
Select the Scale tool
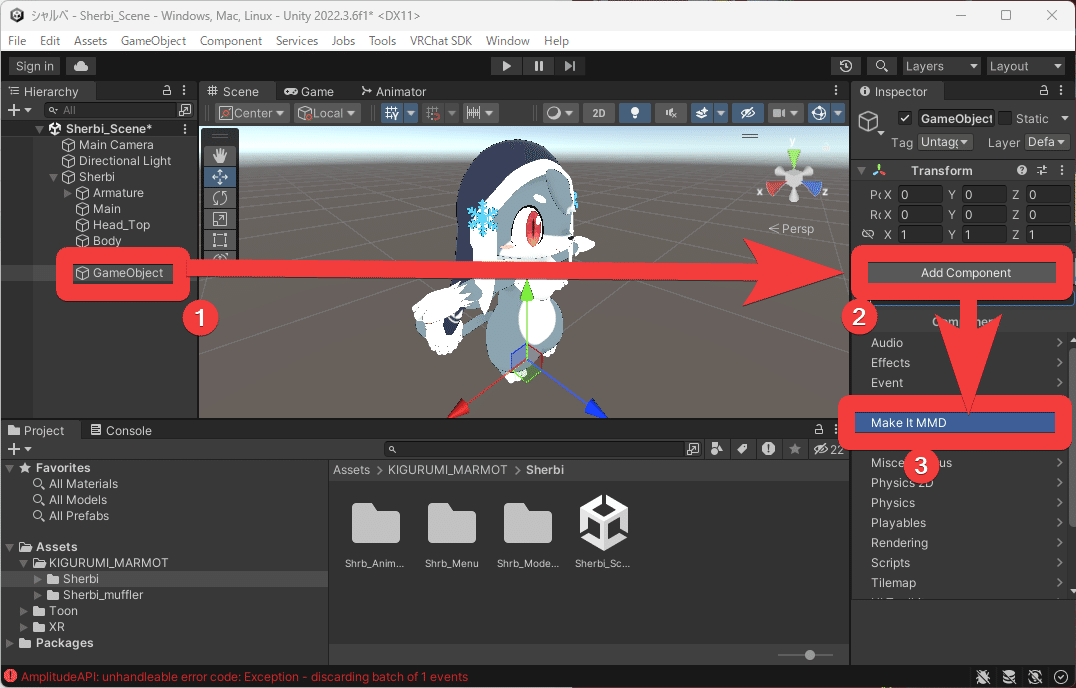point(220,220)
